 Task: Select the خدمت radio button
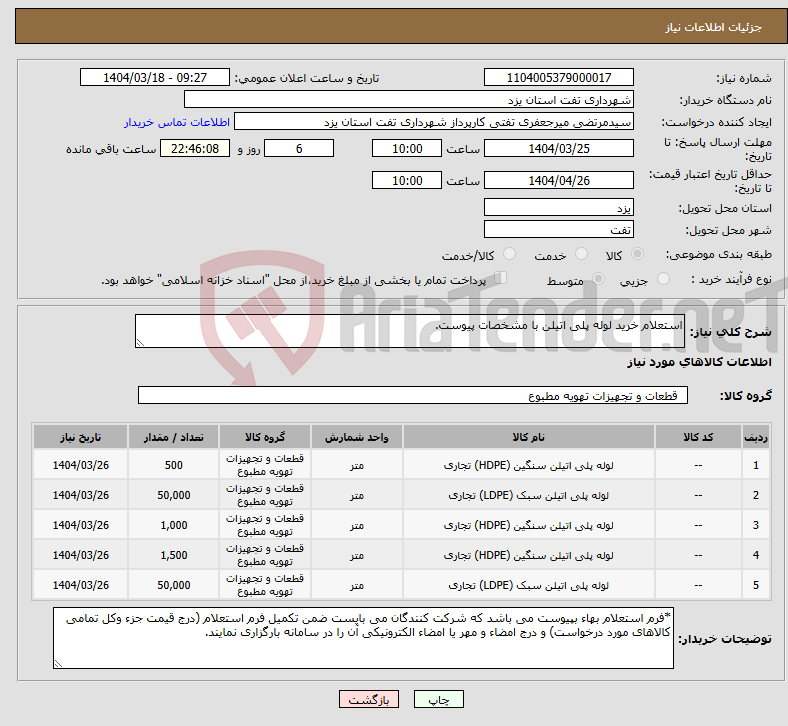(x=581, y=254)
